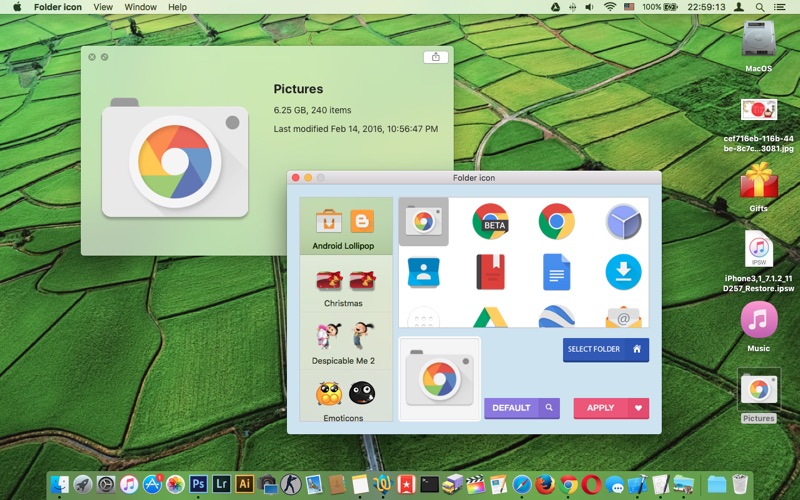This screenshot has height=500, width=800.
Task: Open Launchpad from the dock
Action: pos(83,484)
